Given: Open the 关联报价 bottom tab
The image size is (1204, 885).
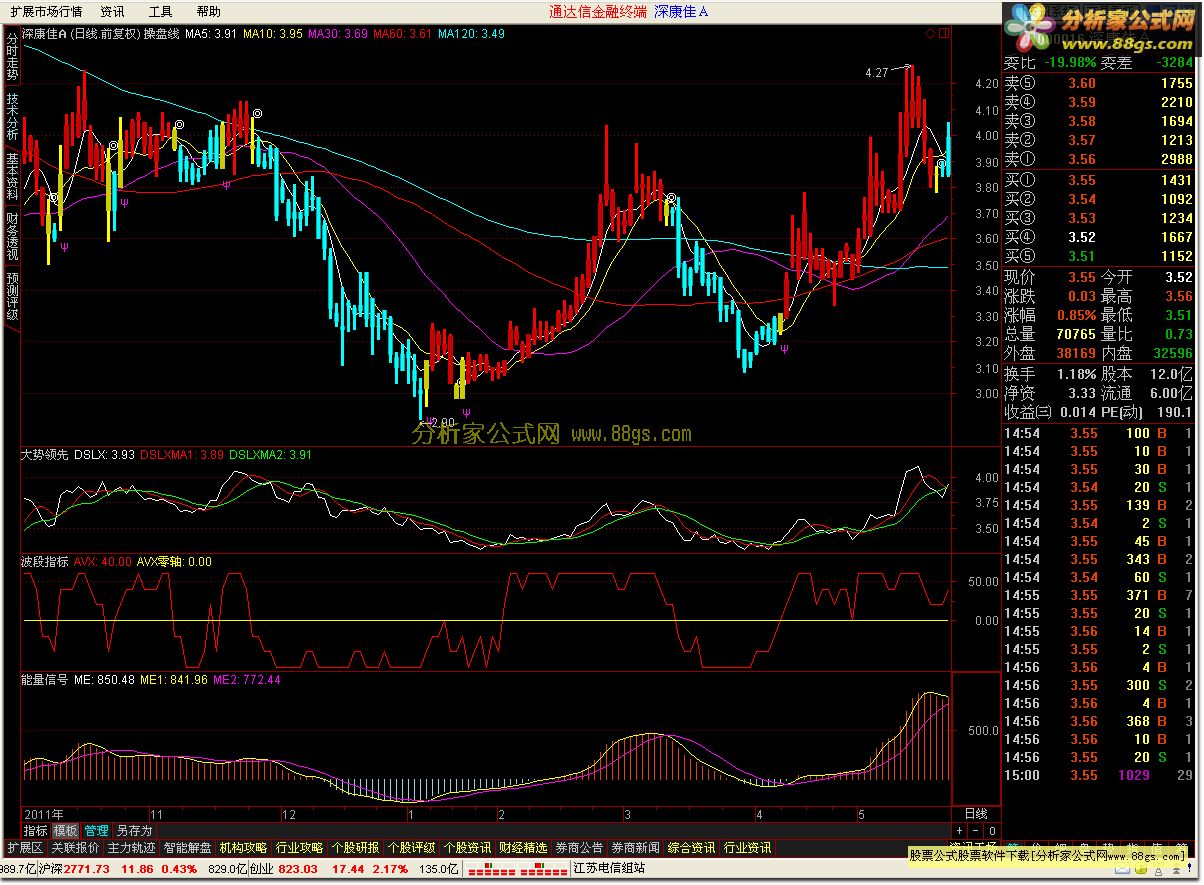Looking at the screenshot, I should click(76, 848).
